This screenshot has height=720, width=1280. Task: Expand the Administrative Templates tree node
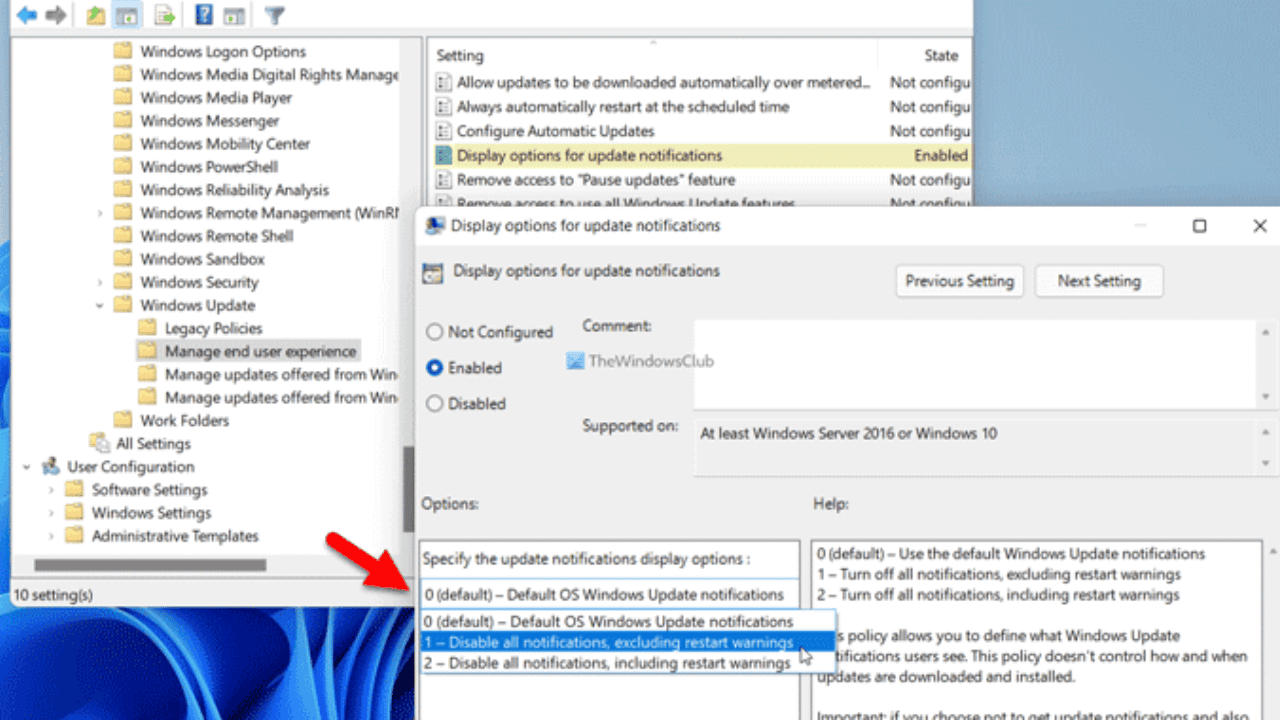click(x=51, y=536)
